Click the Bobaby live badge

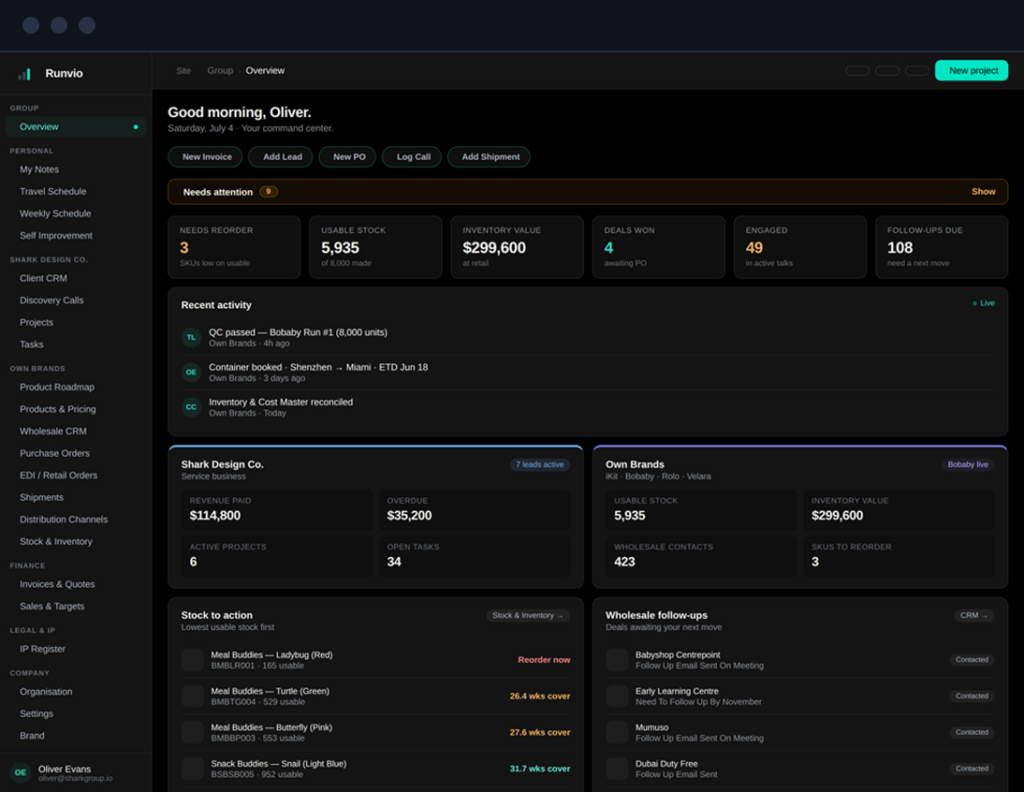tap(968, 465)
